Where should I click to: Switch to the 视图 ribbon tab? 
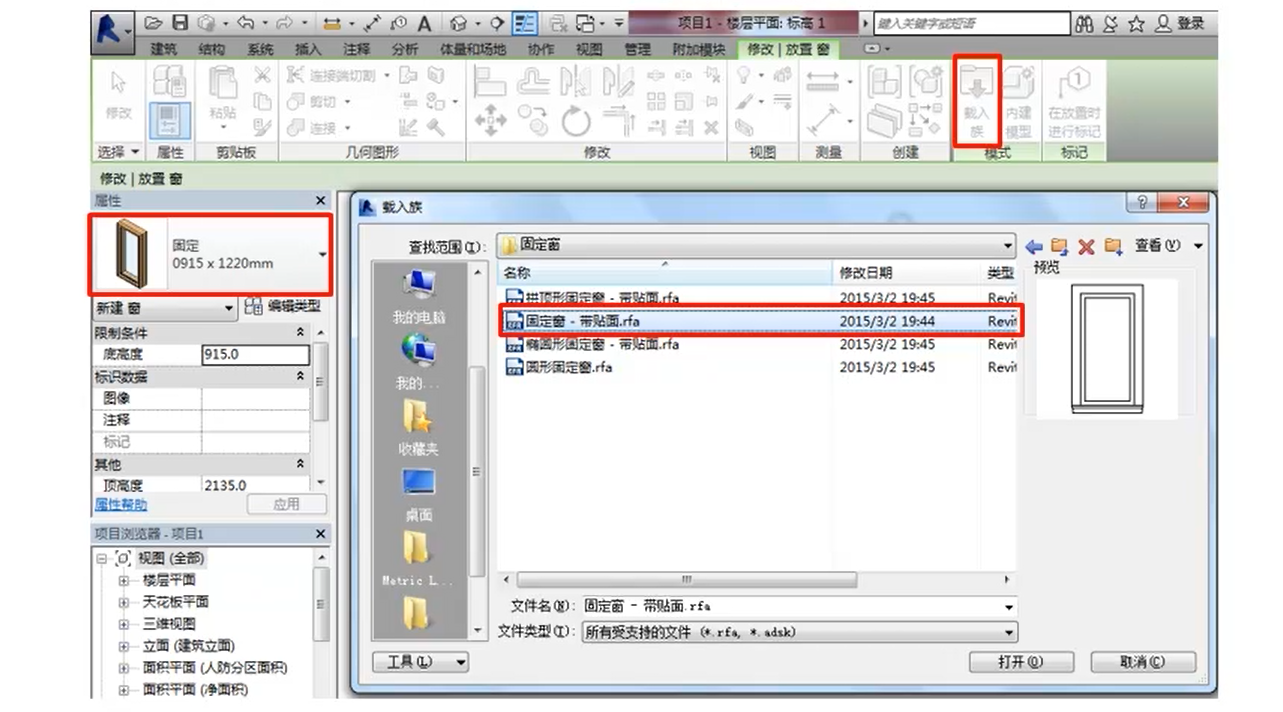coord(589,49)
